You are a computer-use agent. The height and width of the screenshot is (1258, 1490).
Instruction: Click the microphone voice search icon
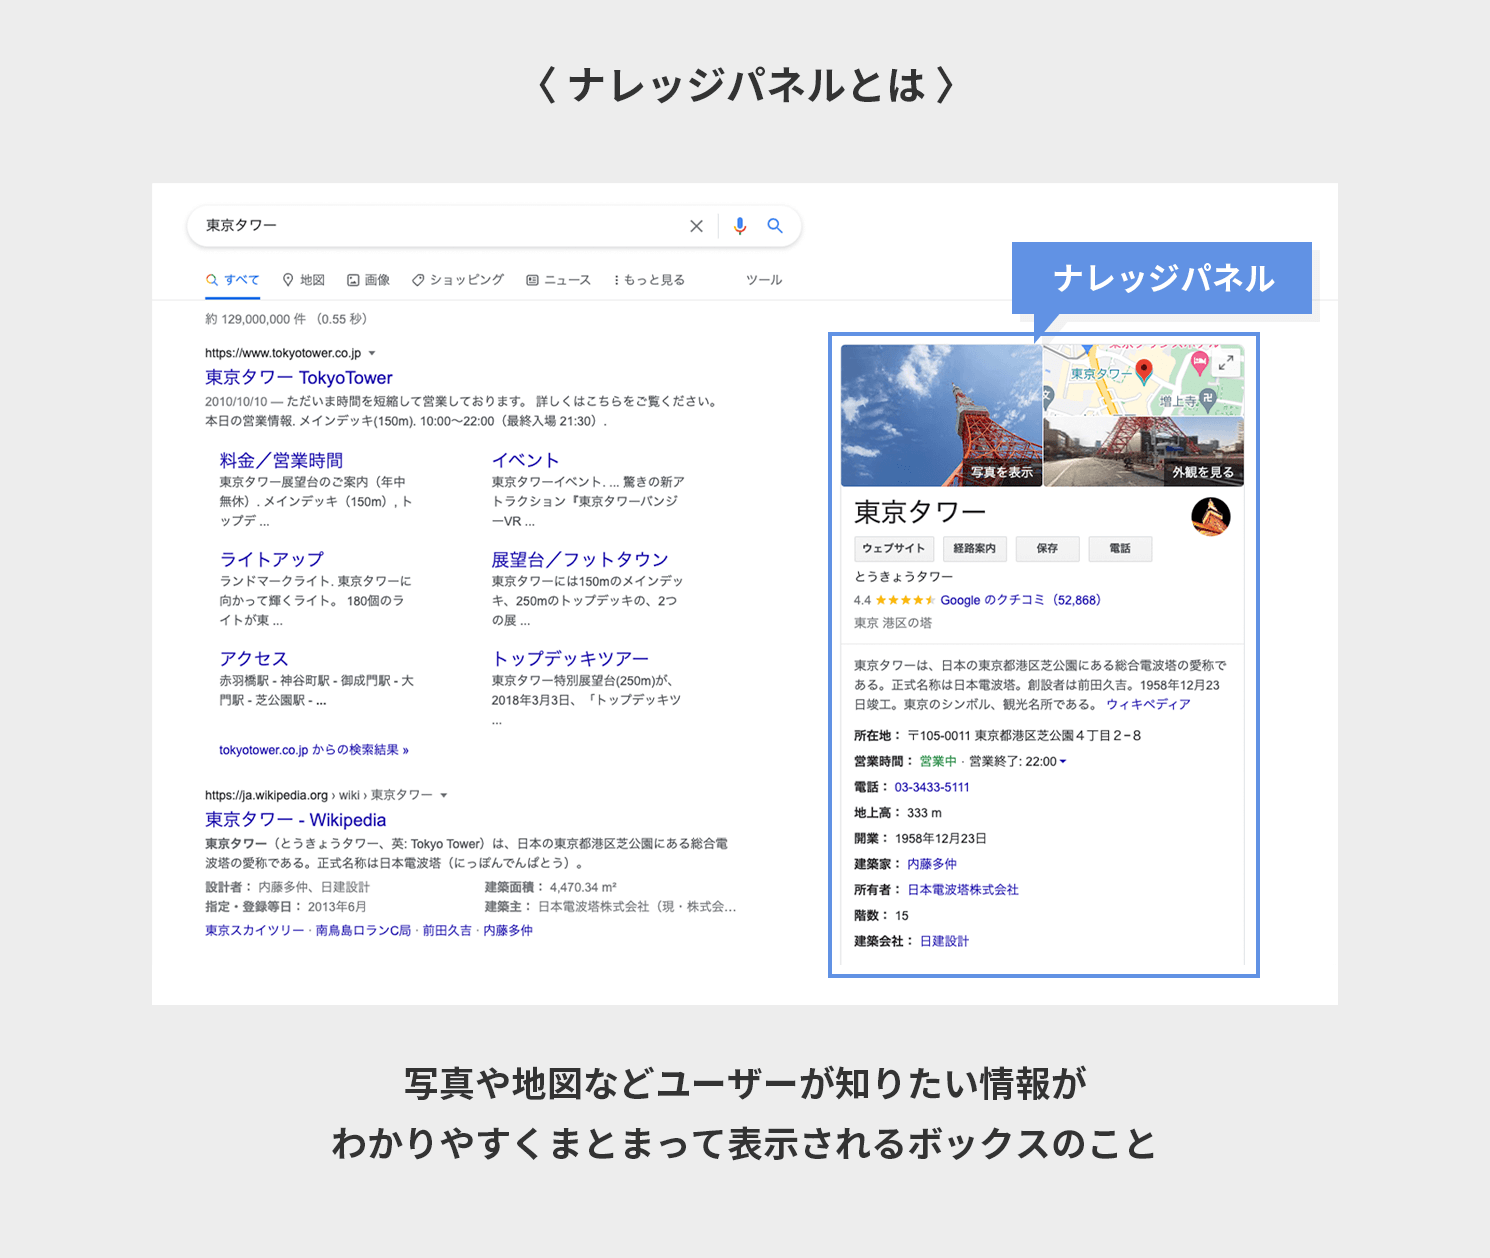(x=740, y=226)
